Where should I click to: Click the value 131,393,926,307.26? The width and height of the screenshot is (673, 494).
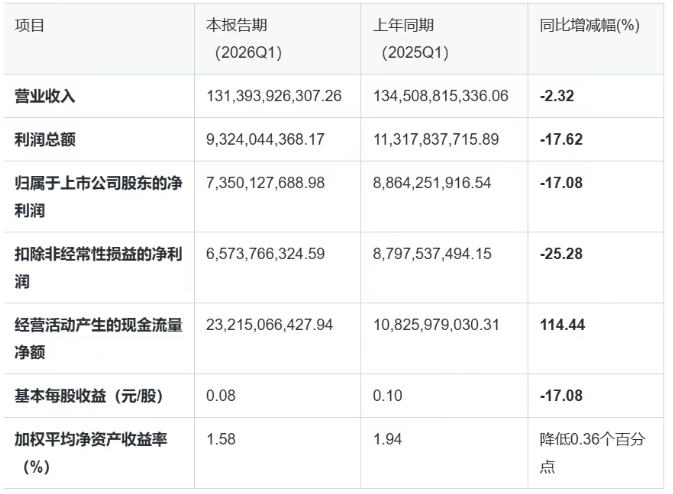coord(273,96)
